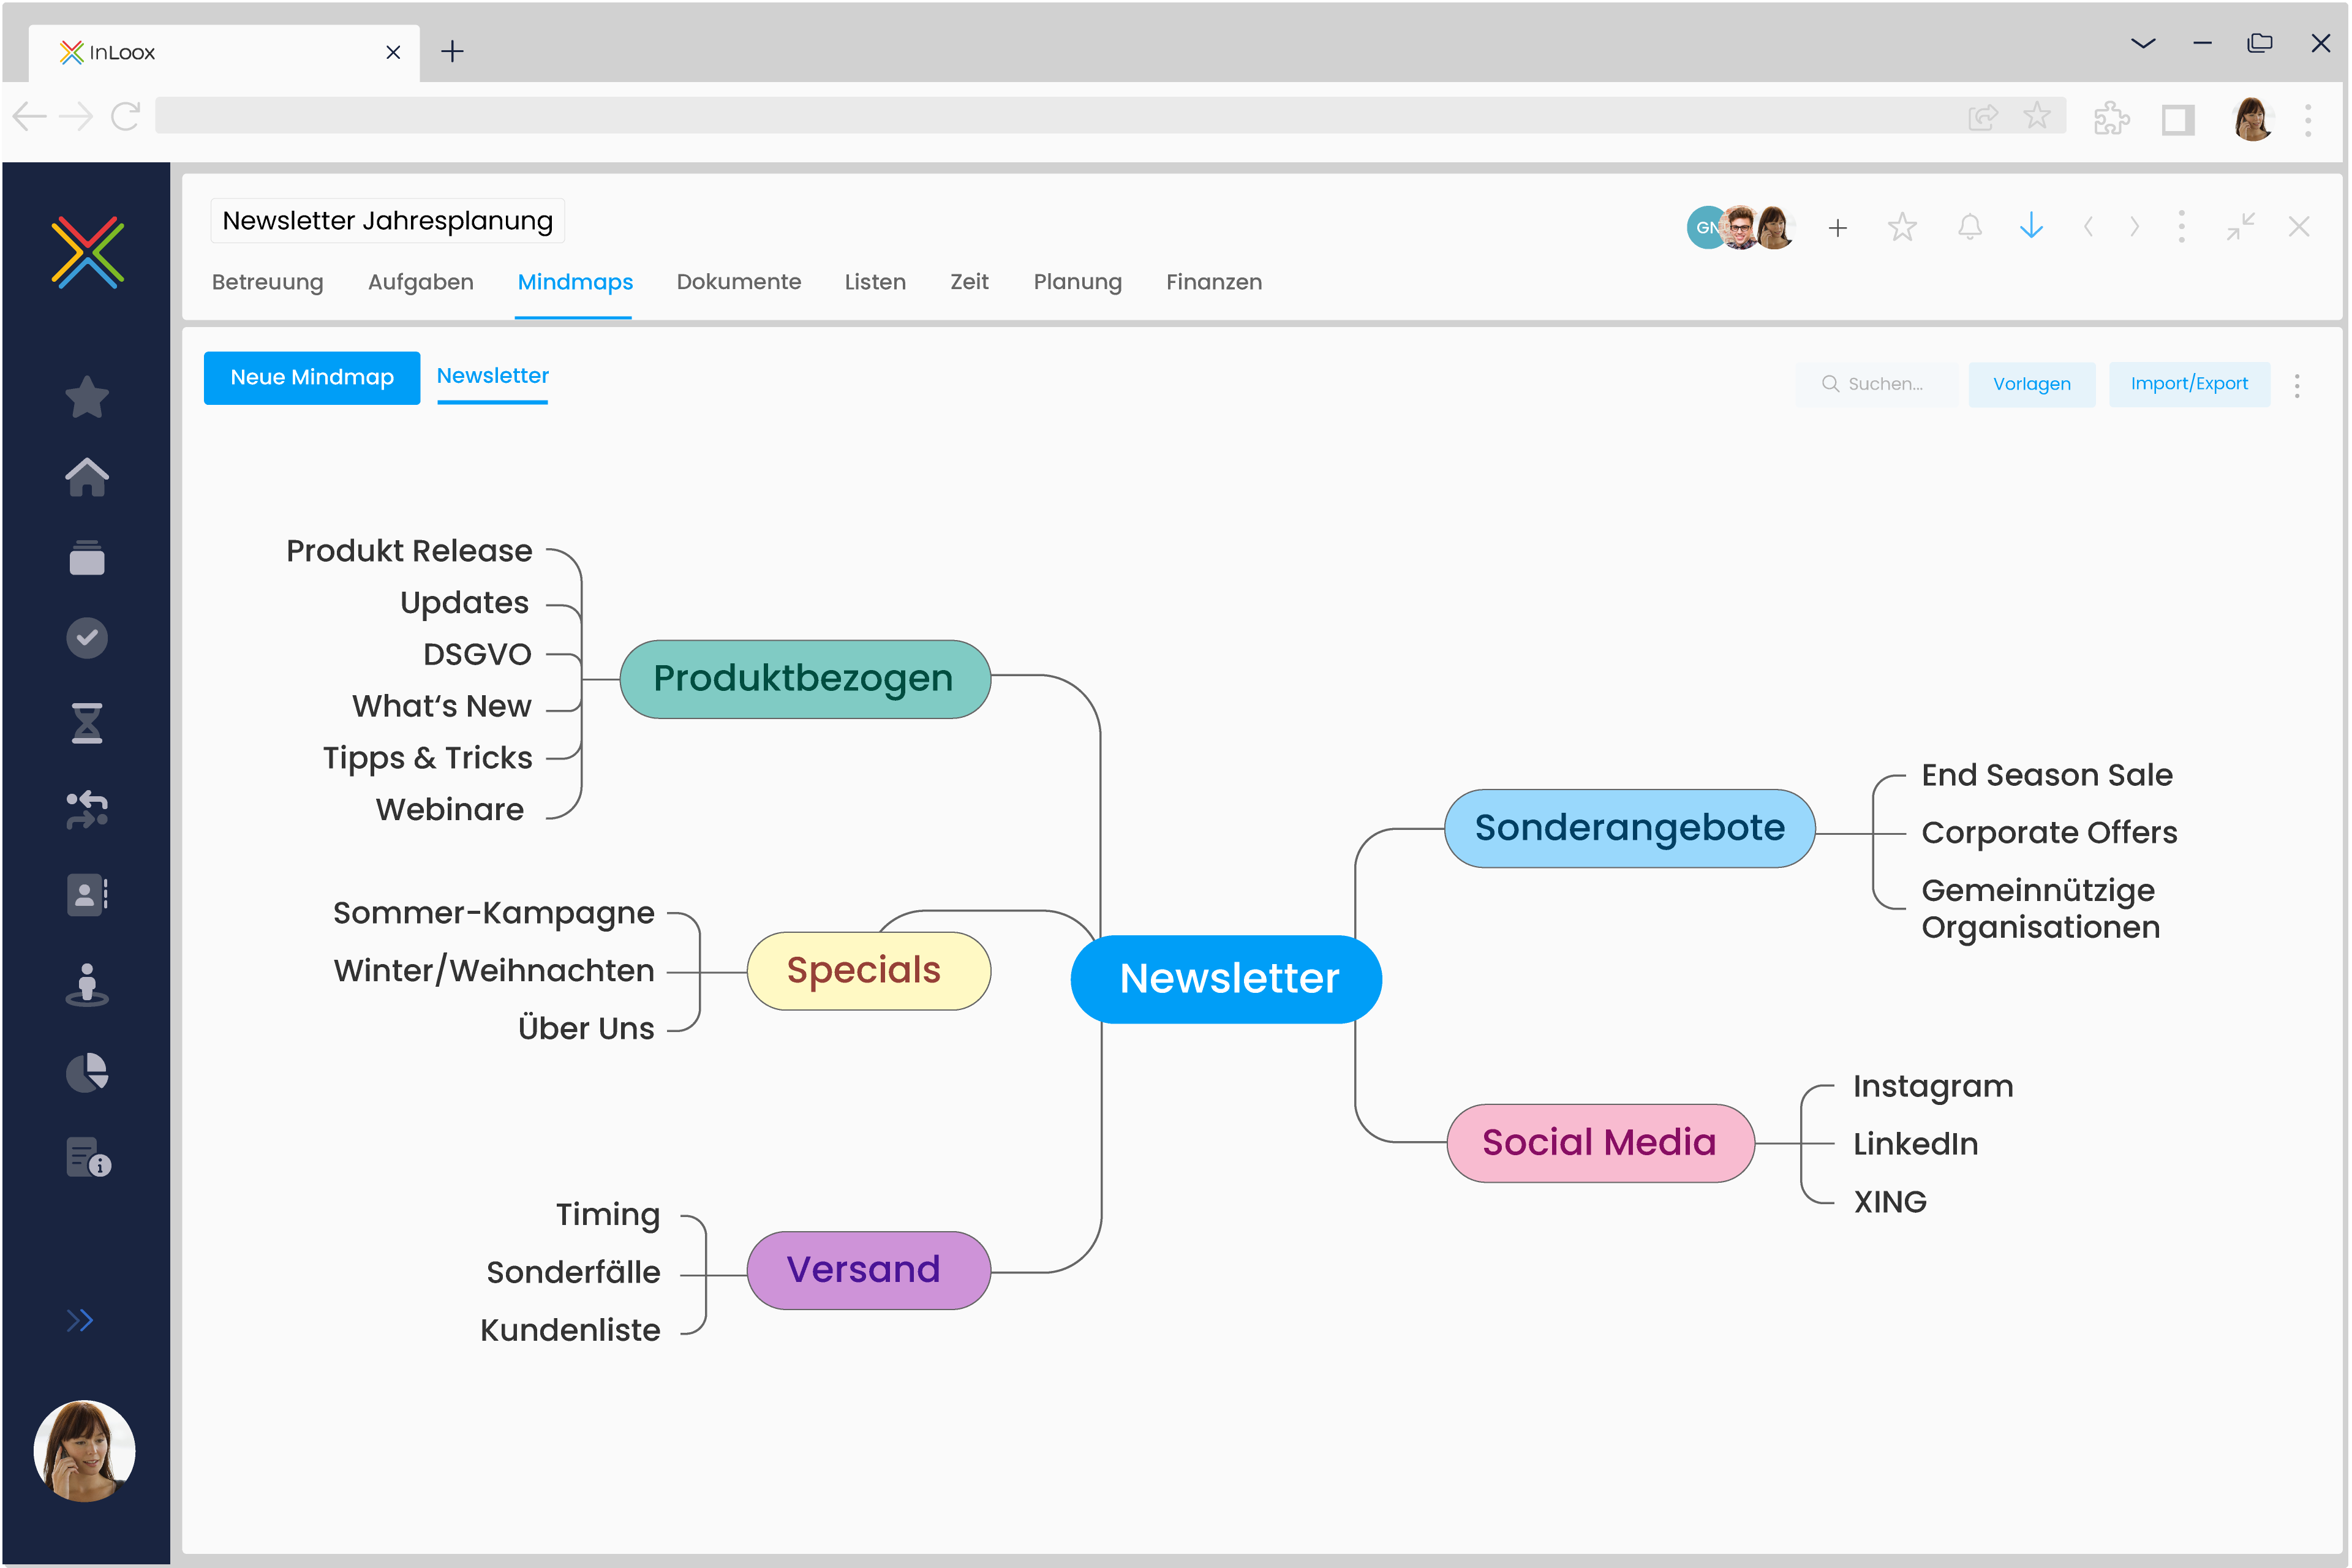Expand sidebar with double chevron
2352x1568 pixels.
pos(80,1321)
